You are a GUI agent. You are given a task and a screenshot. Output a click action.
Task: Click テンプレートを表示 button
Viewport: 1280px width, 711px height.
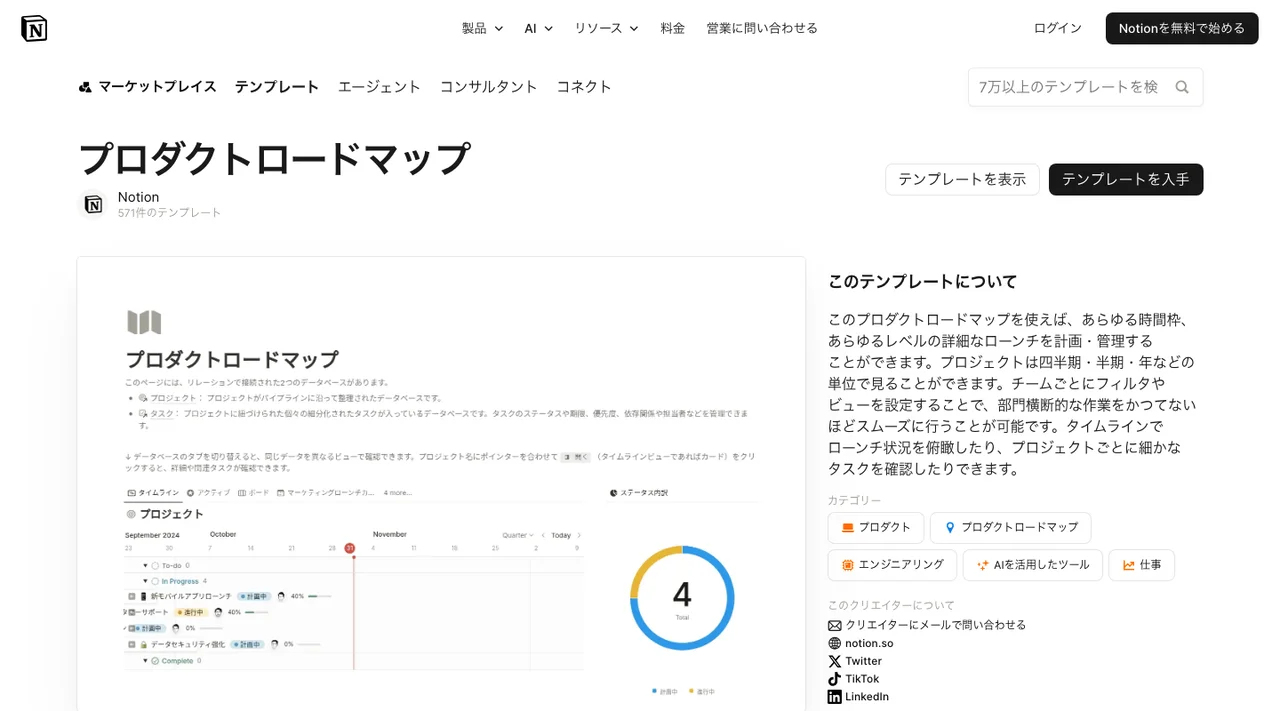tap(962, 179)
